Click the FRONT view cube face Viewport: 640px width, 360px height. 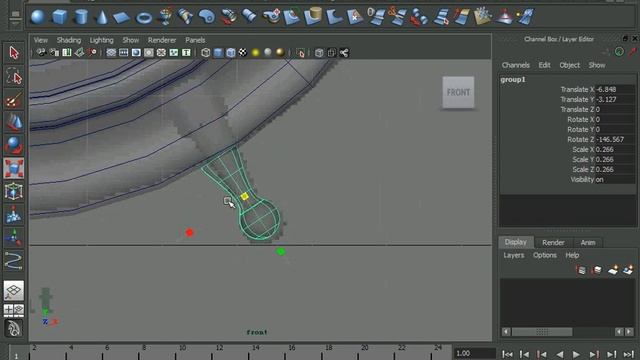pyautogui.click(x=458, y=92)
